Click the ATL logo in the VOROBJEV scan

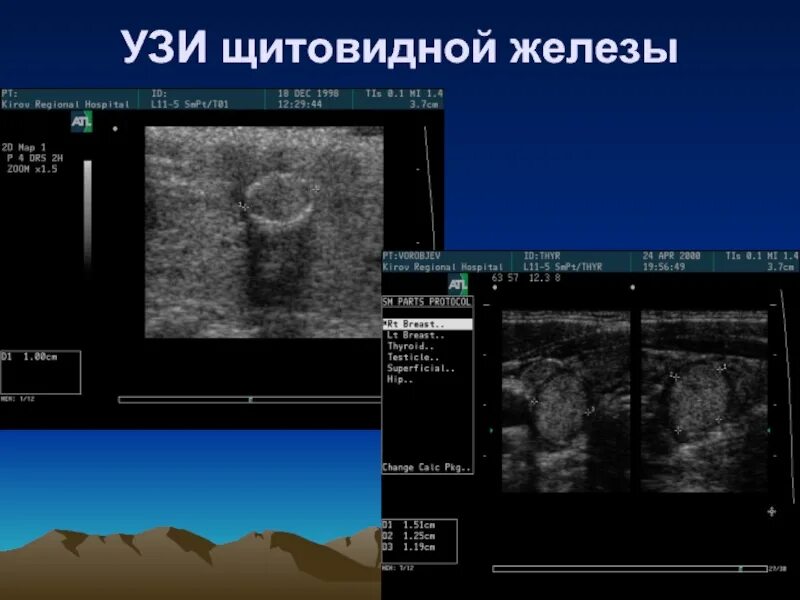(x=458, y=285)
